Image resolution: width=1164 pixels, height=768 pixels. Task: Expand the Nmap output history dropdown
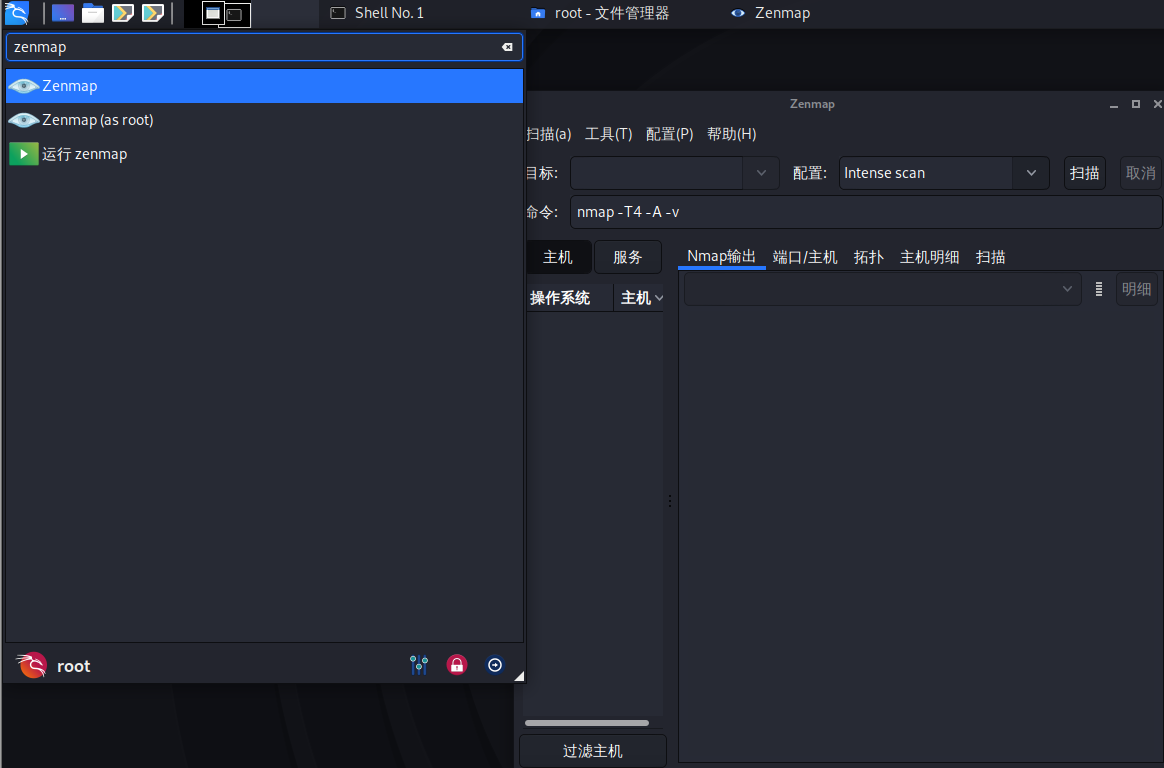pos(1067,289)
